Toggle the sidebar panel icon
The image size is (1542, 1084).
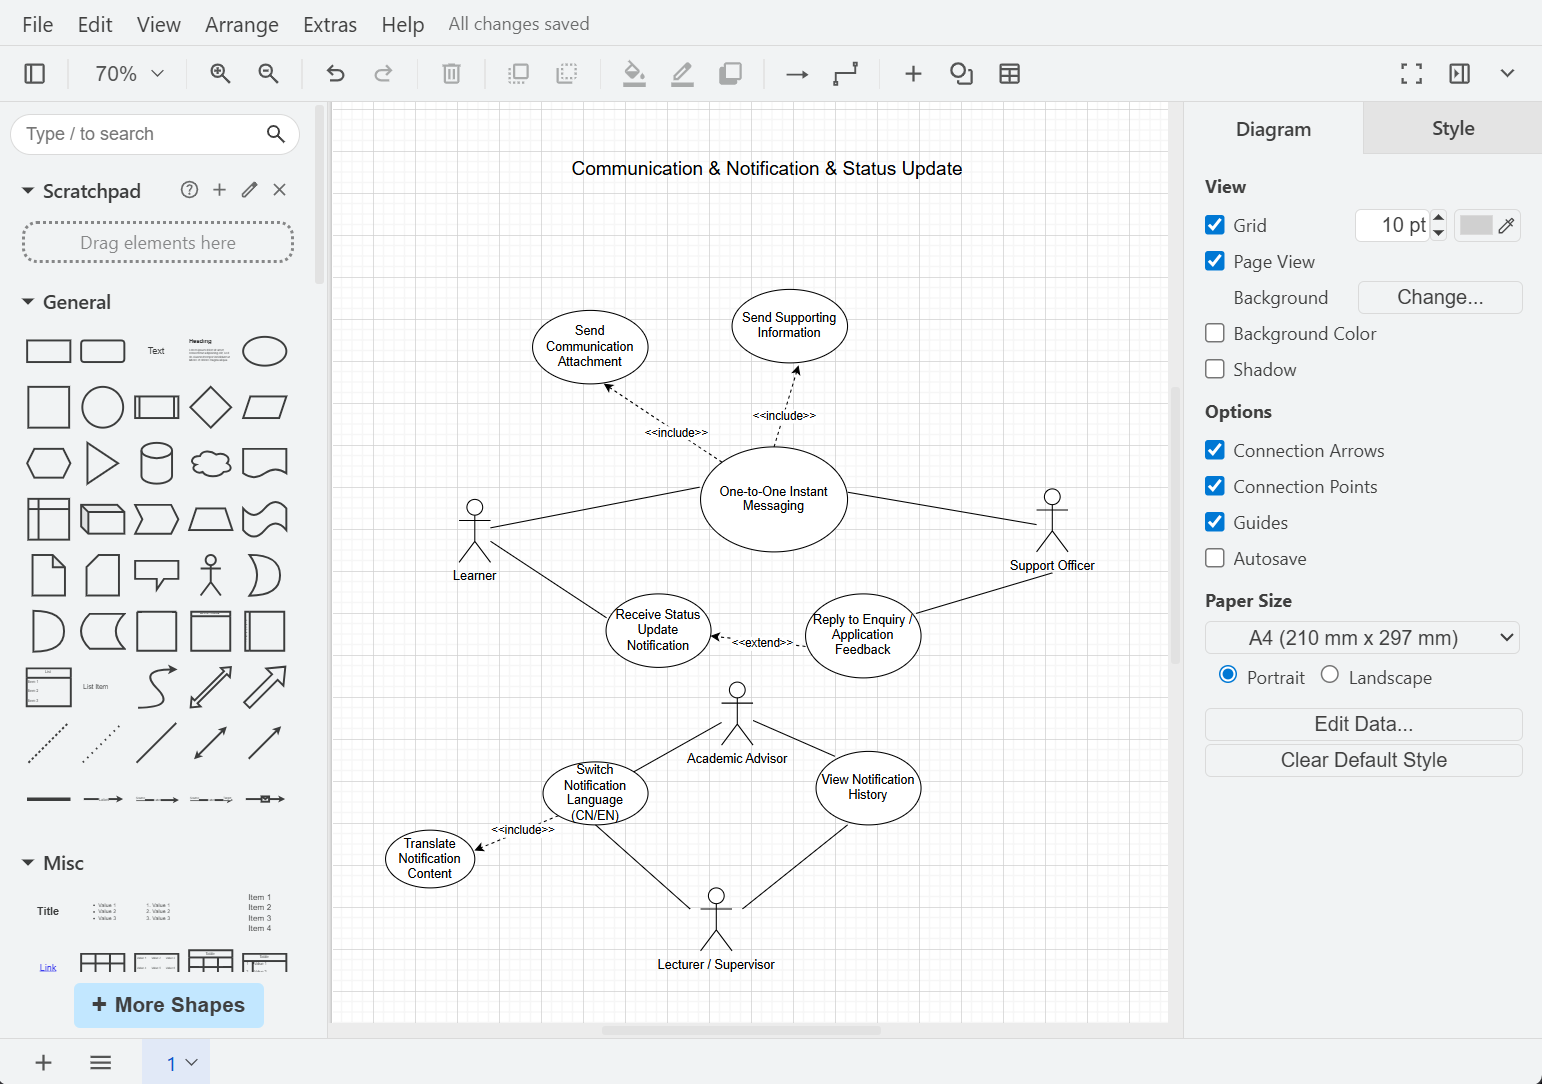click(35, 74)
